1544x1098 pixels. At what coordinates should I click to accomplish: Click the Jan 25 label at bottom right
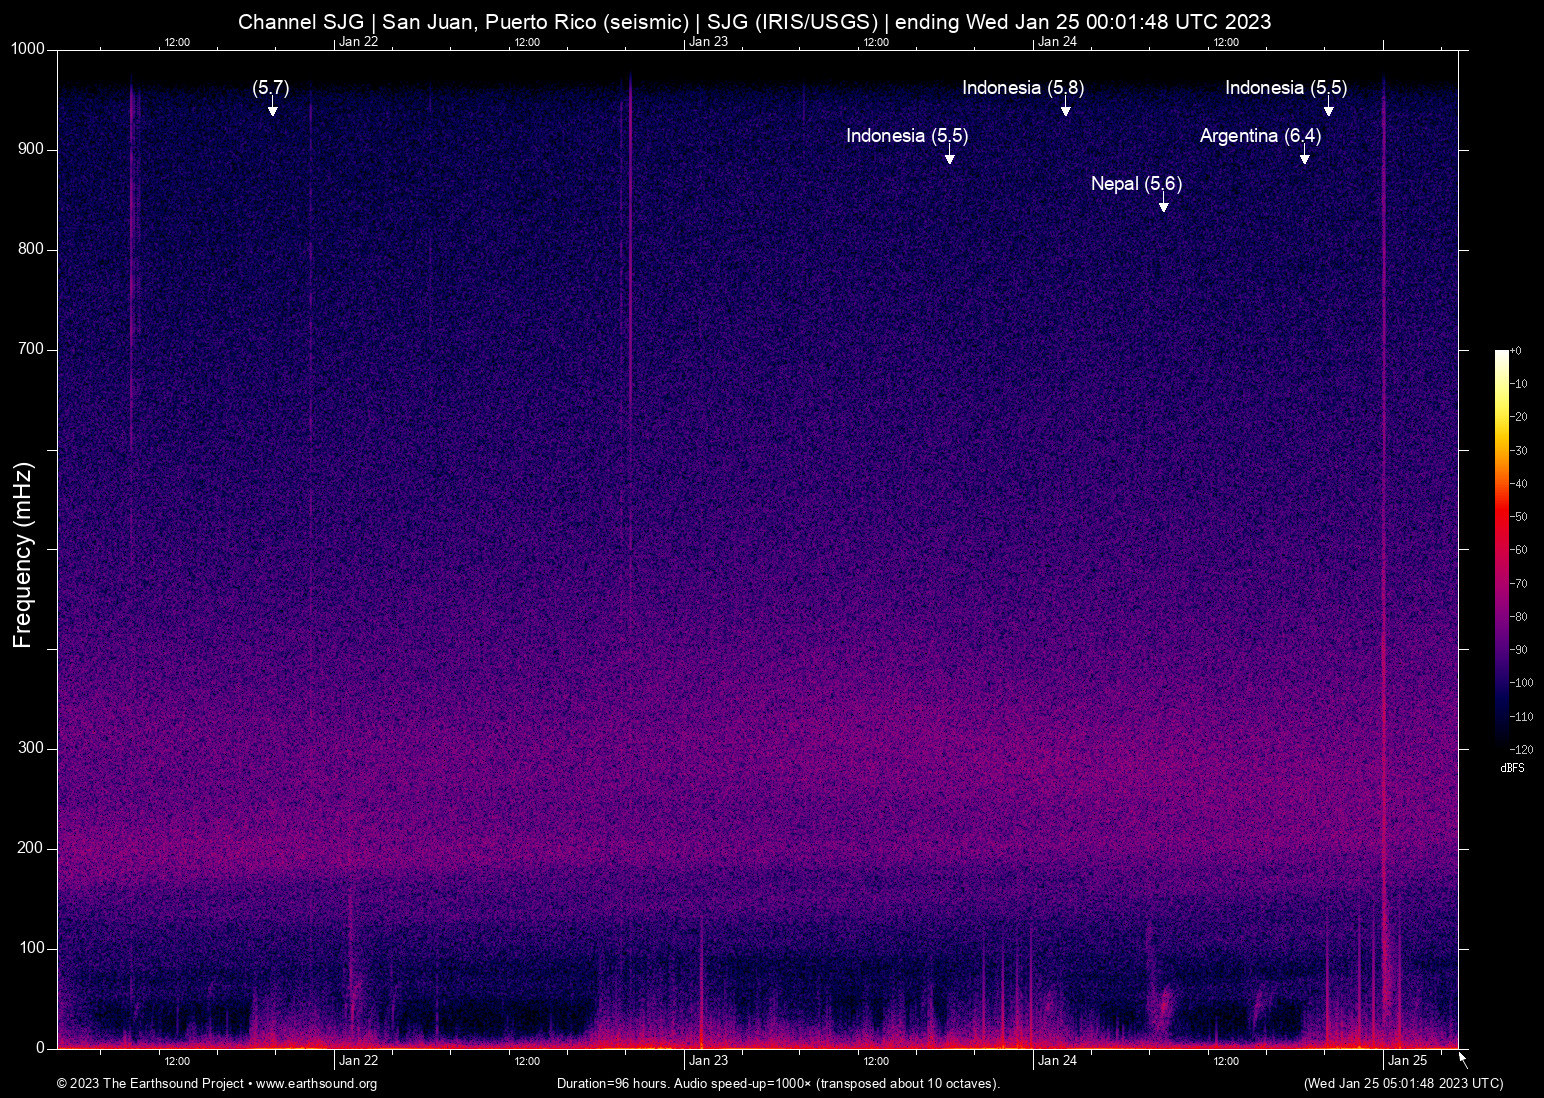[1409, 1060]
